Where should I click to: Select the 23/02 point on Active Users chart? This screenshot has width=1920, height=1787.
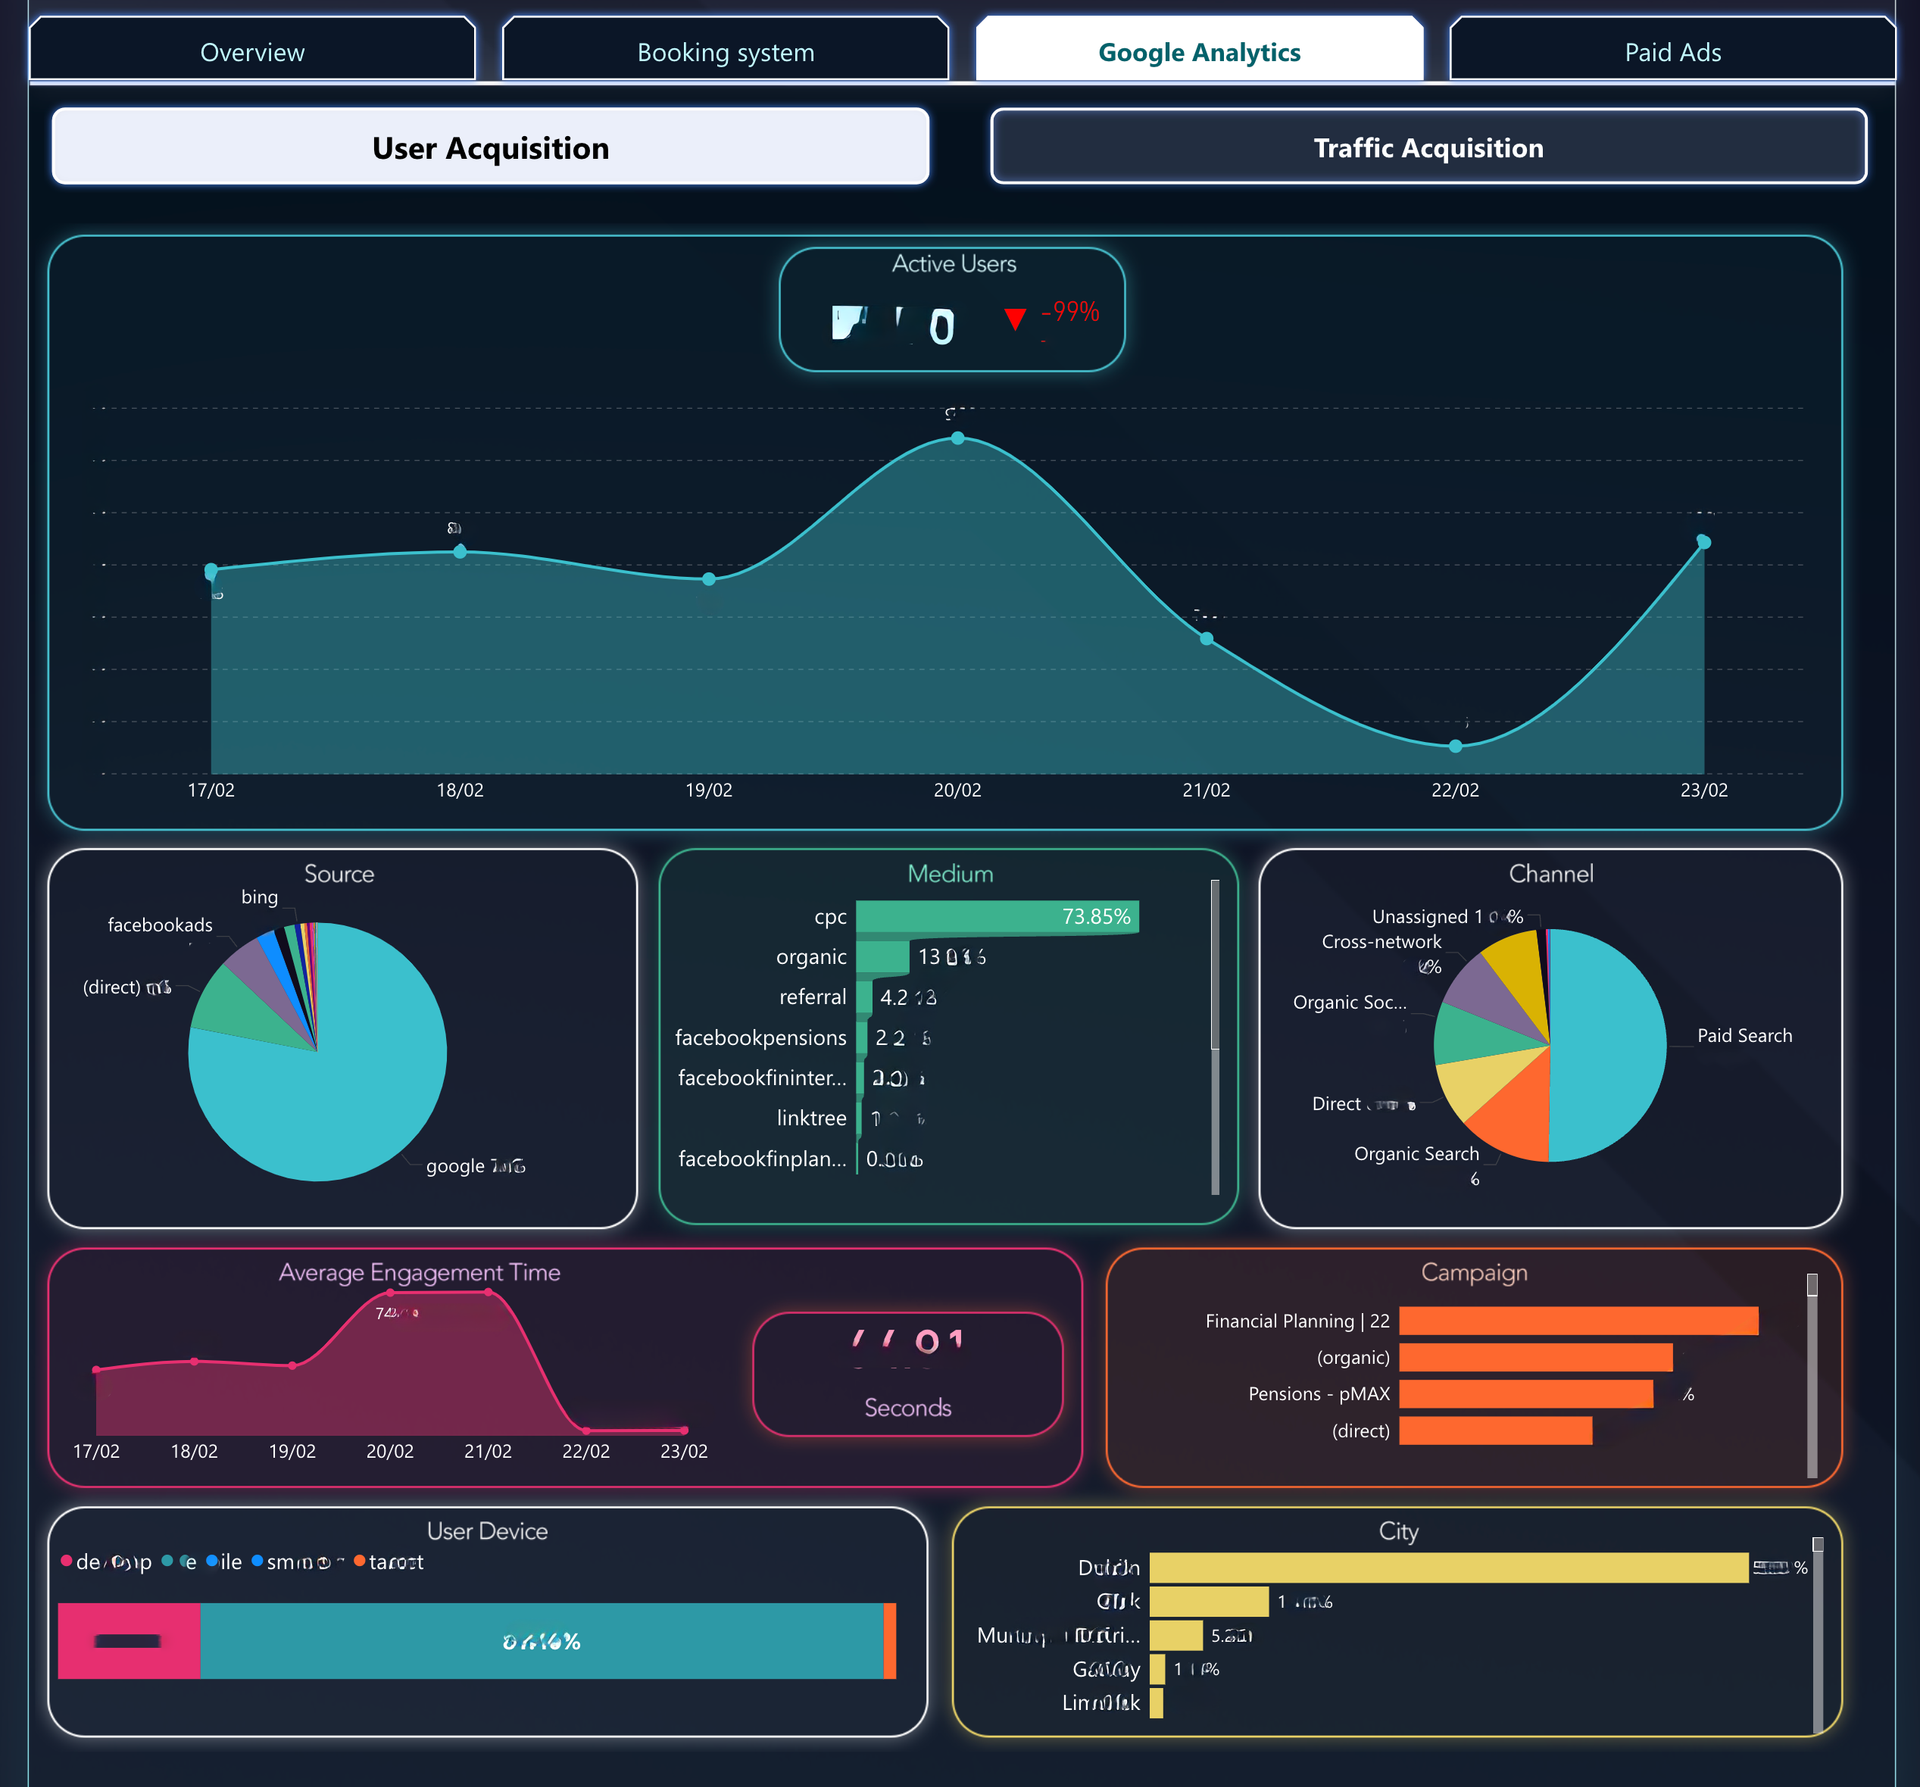pyautogui.click(x=1704, y=542)
